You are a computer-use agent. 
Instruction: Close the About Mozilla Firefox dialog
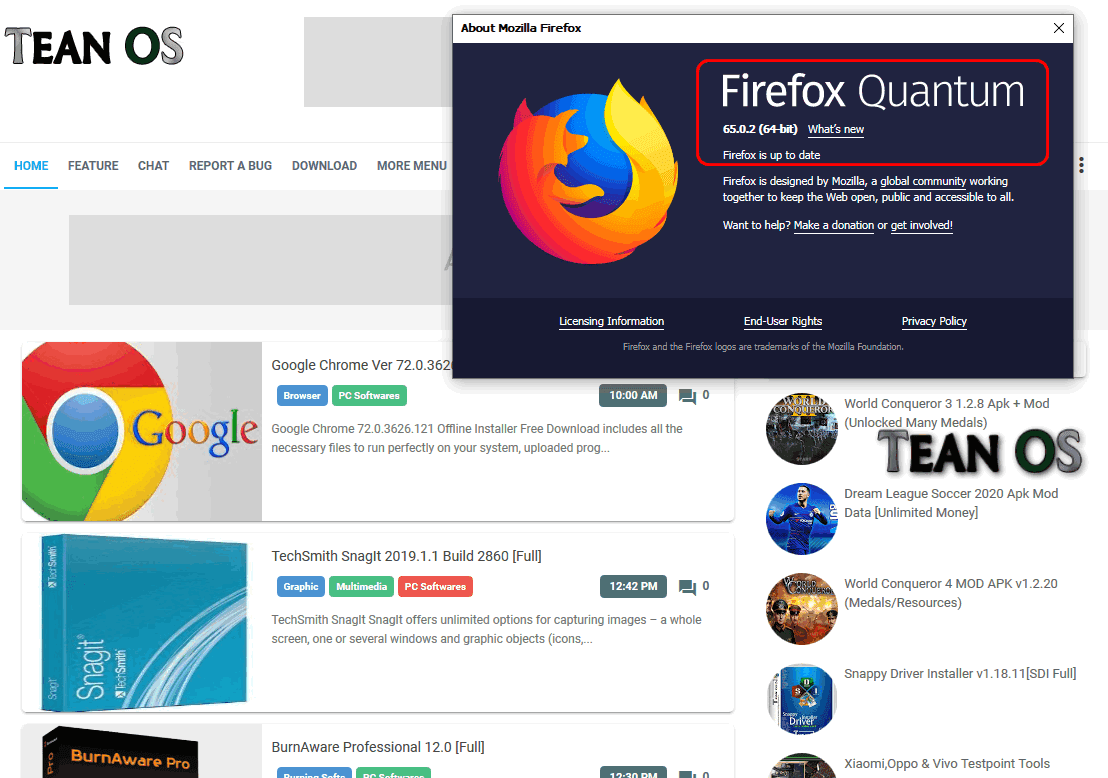pyautogui.click(x=1059, y=28)
